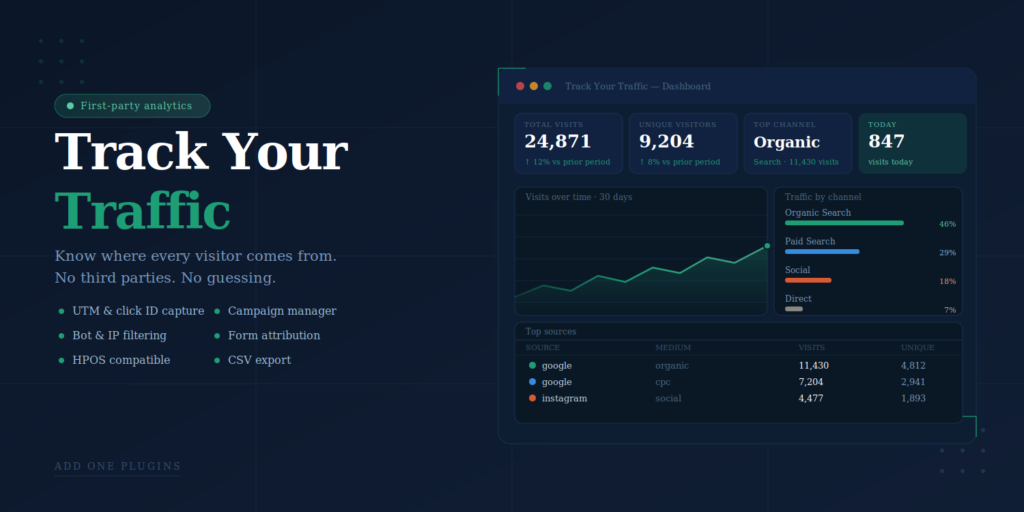1024x512 pixels.
Task: Click the 4,477 visits cell
Action: (811, 398)
